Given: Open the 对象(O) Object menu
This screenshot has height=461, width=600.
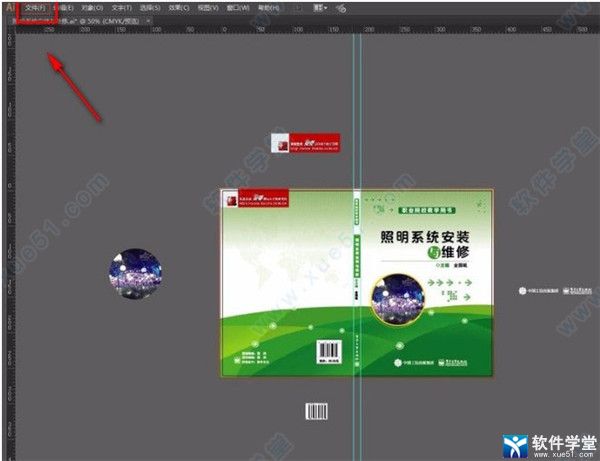Looking at the screenshot, I should click(92, 8).
